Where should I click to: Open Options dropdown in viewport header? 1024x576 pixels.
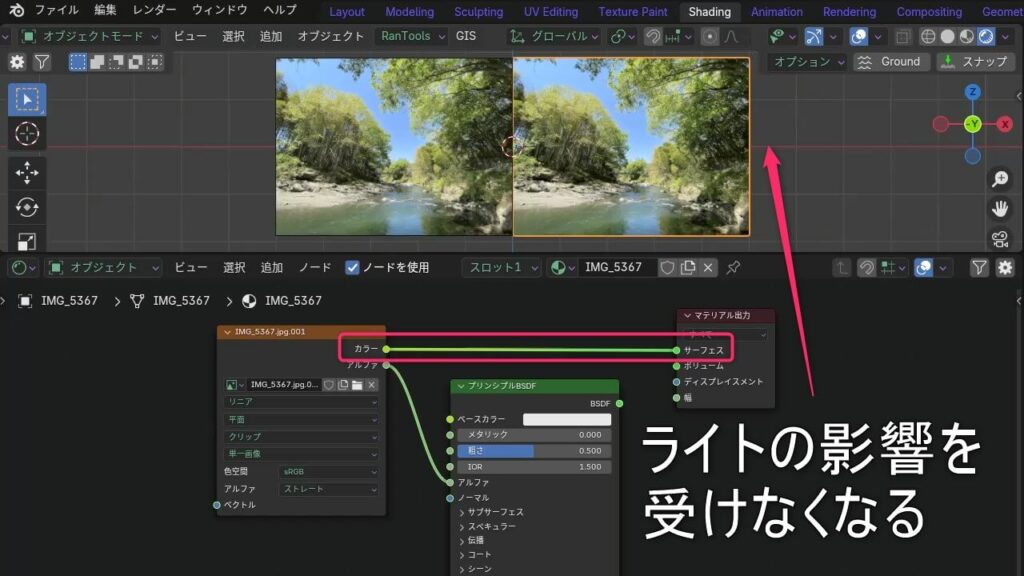pyautogui.click(x=807, y=62)
